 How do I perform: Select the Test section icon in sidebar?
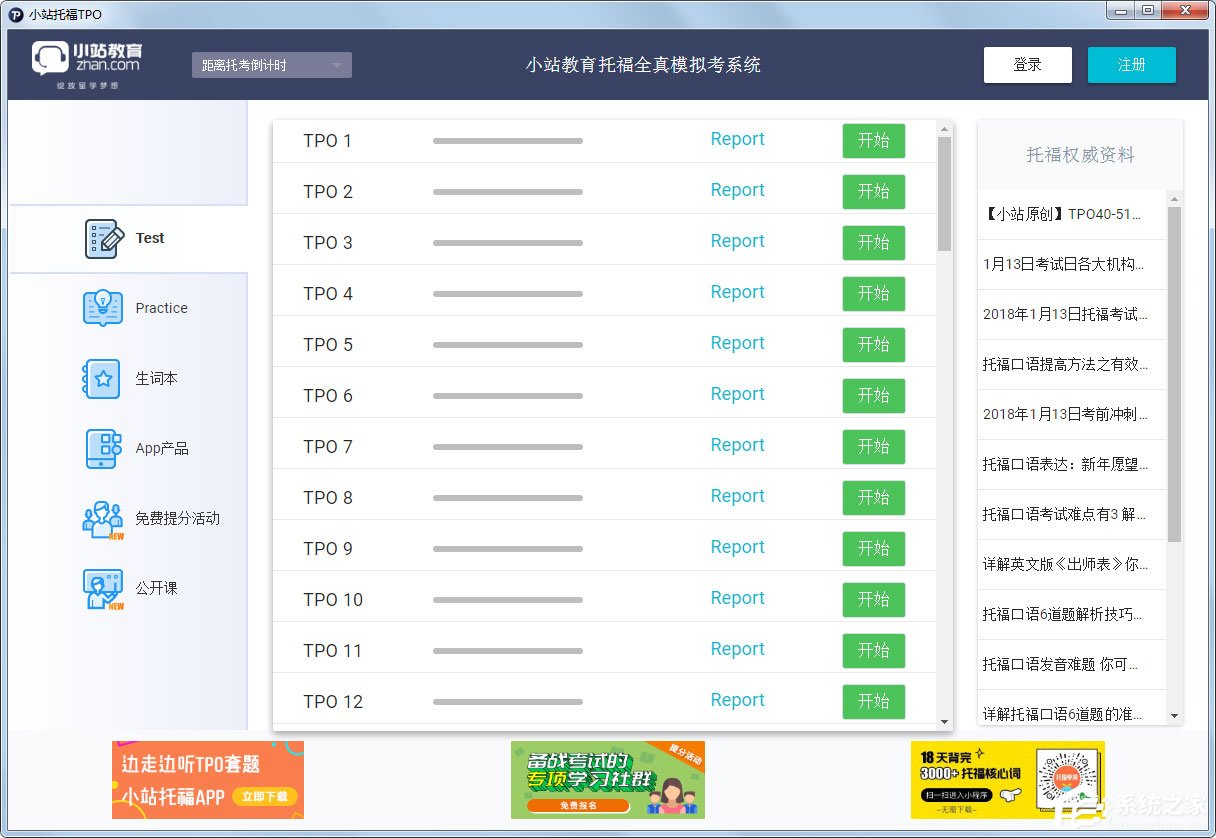coord(102,238)
